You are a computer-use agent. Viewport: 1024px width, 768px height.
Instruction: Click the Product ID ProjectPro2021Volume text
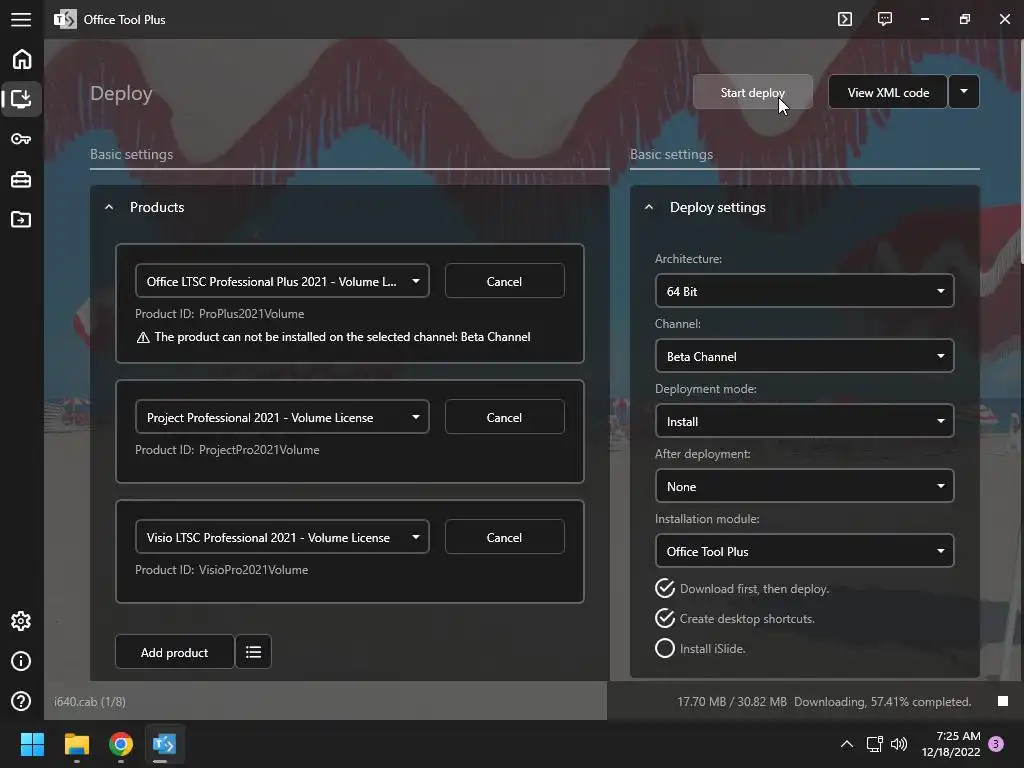(227, 450)
